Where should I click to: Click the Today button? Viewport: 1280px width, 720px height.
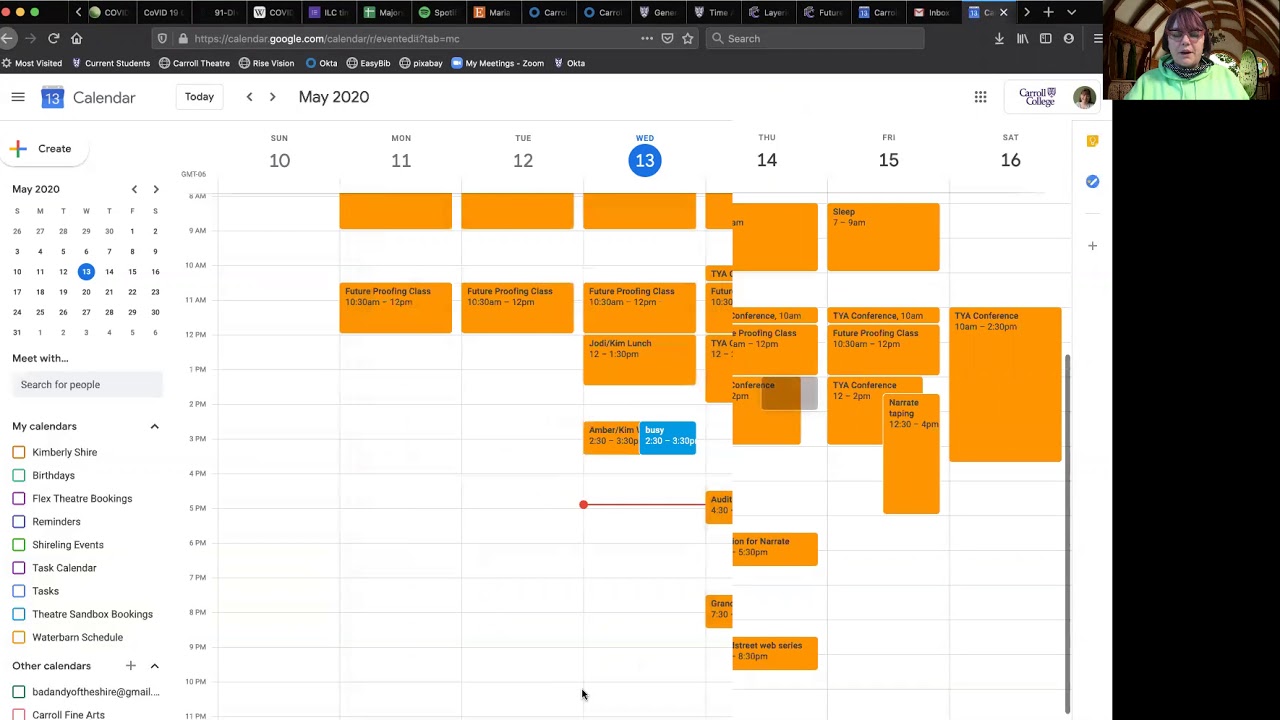coord(199,97)
